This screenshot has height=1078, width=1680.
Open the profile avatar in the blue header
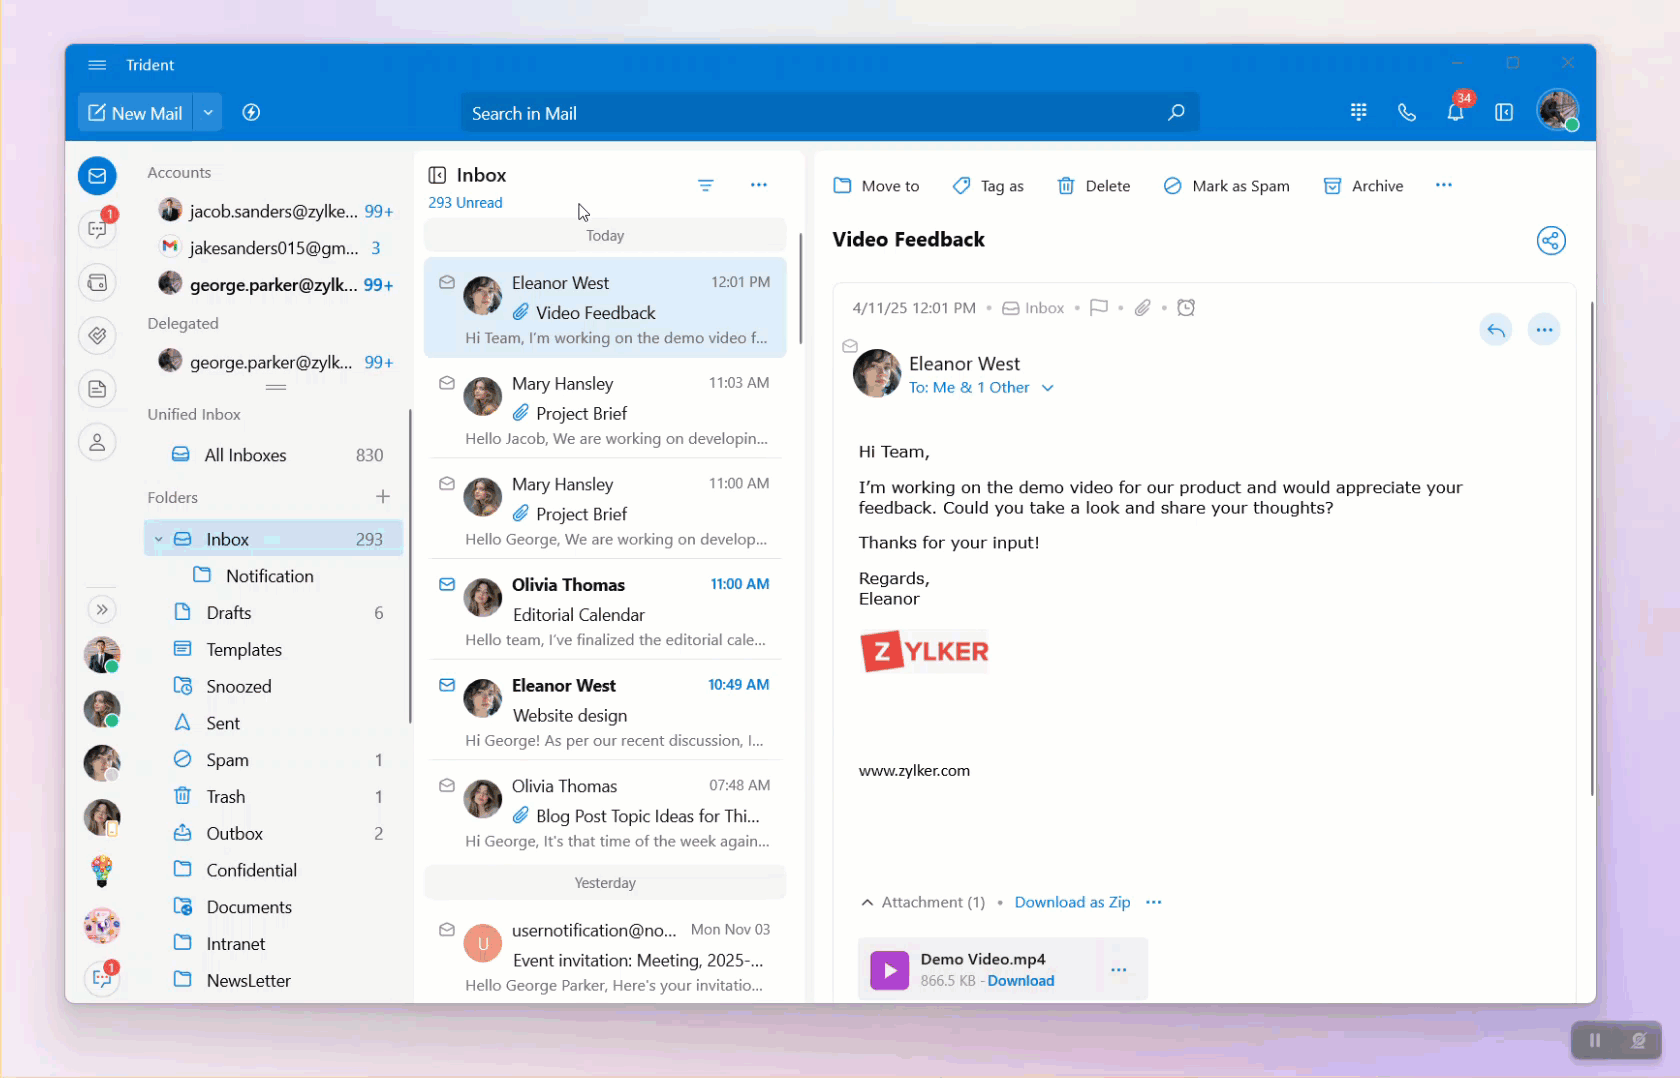(x=1557, y=111)
